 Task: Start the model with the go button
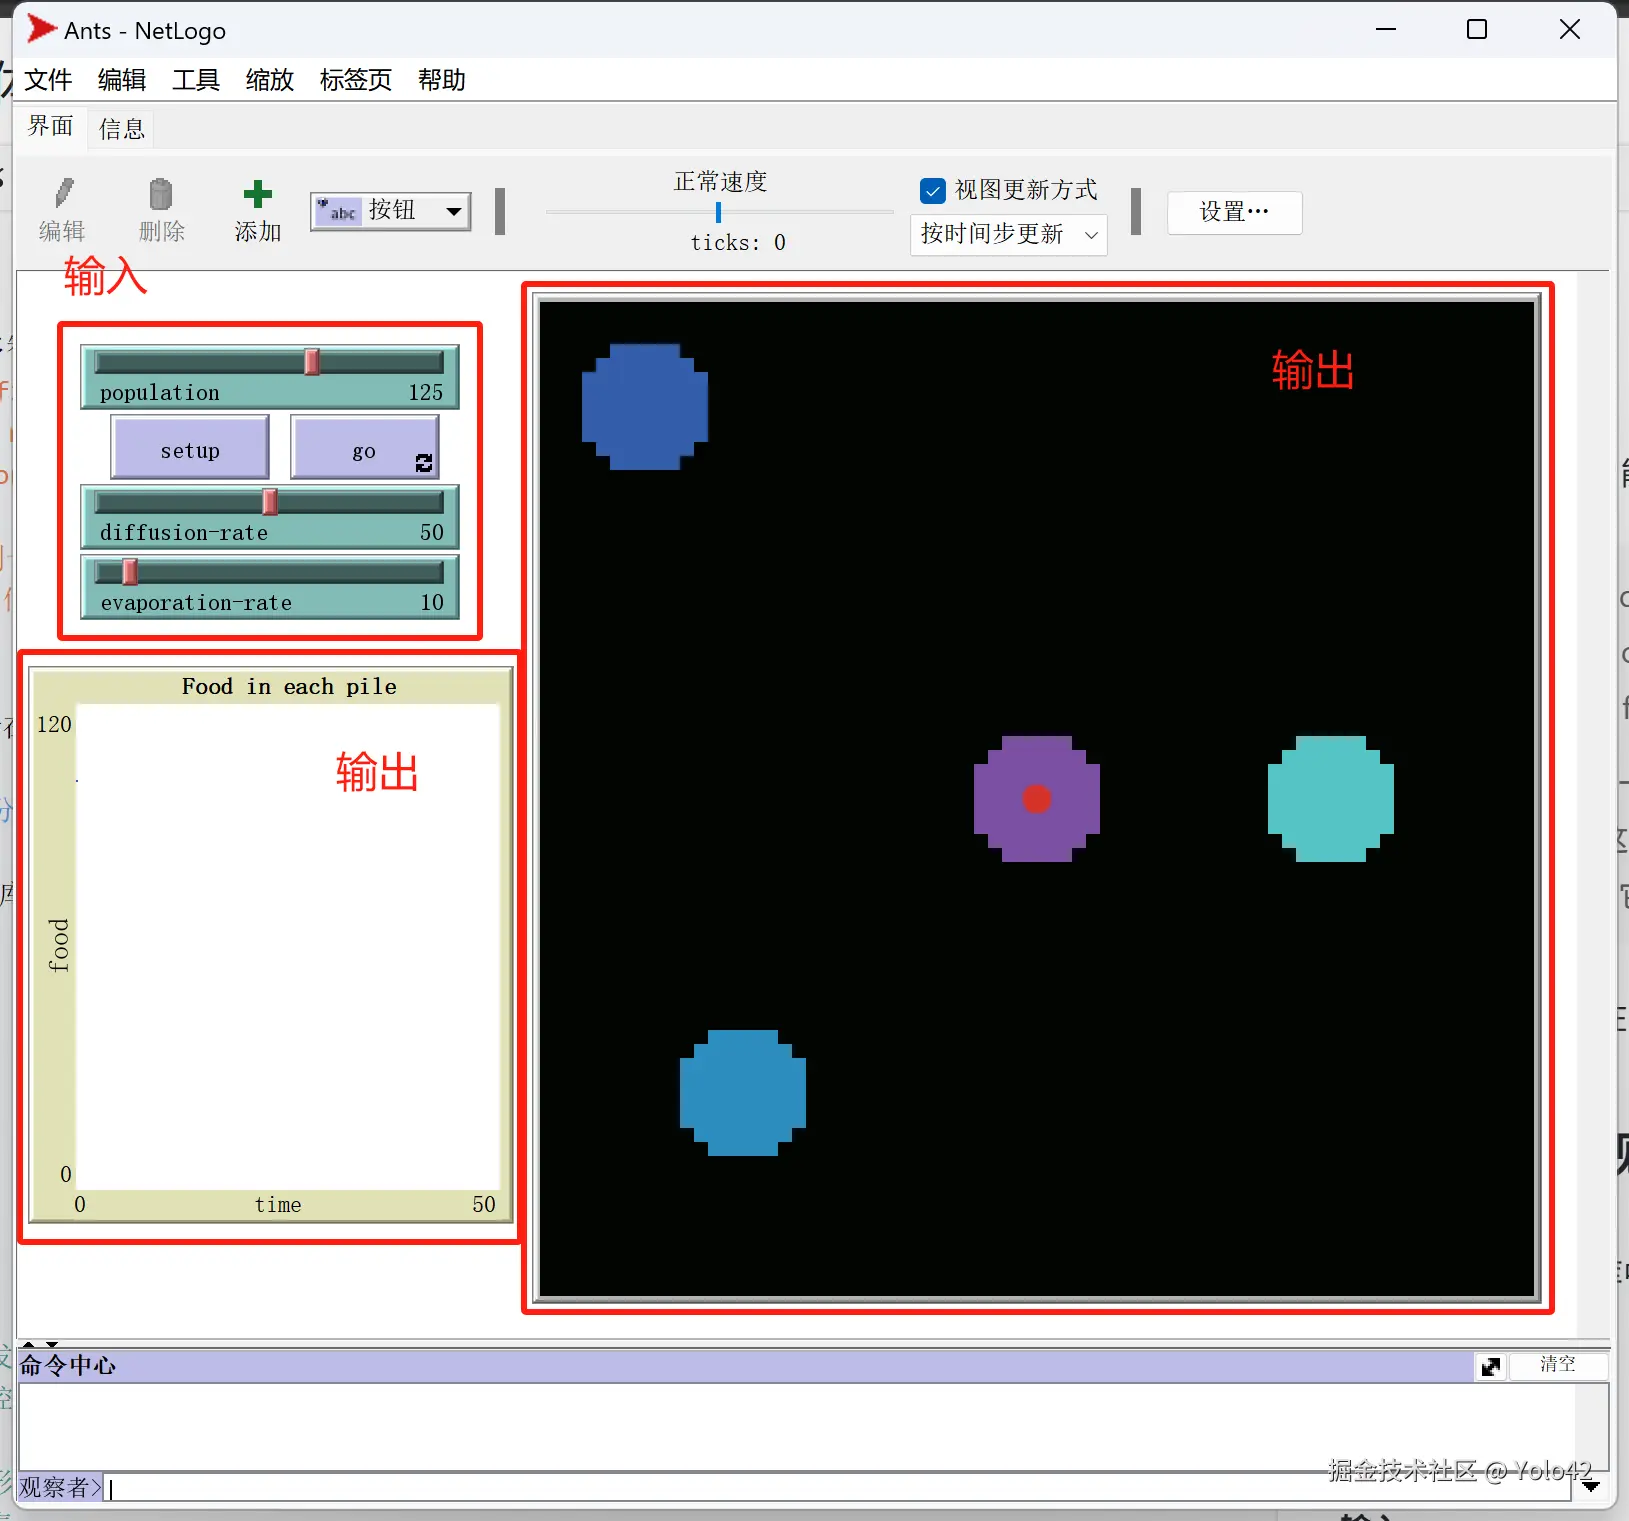coord(365,448)
